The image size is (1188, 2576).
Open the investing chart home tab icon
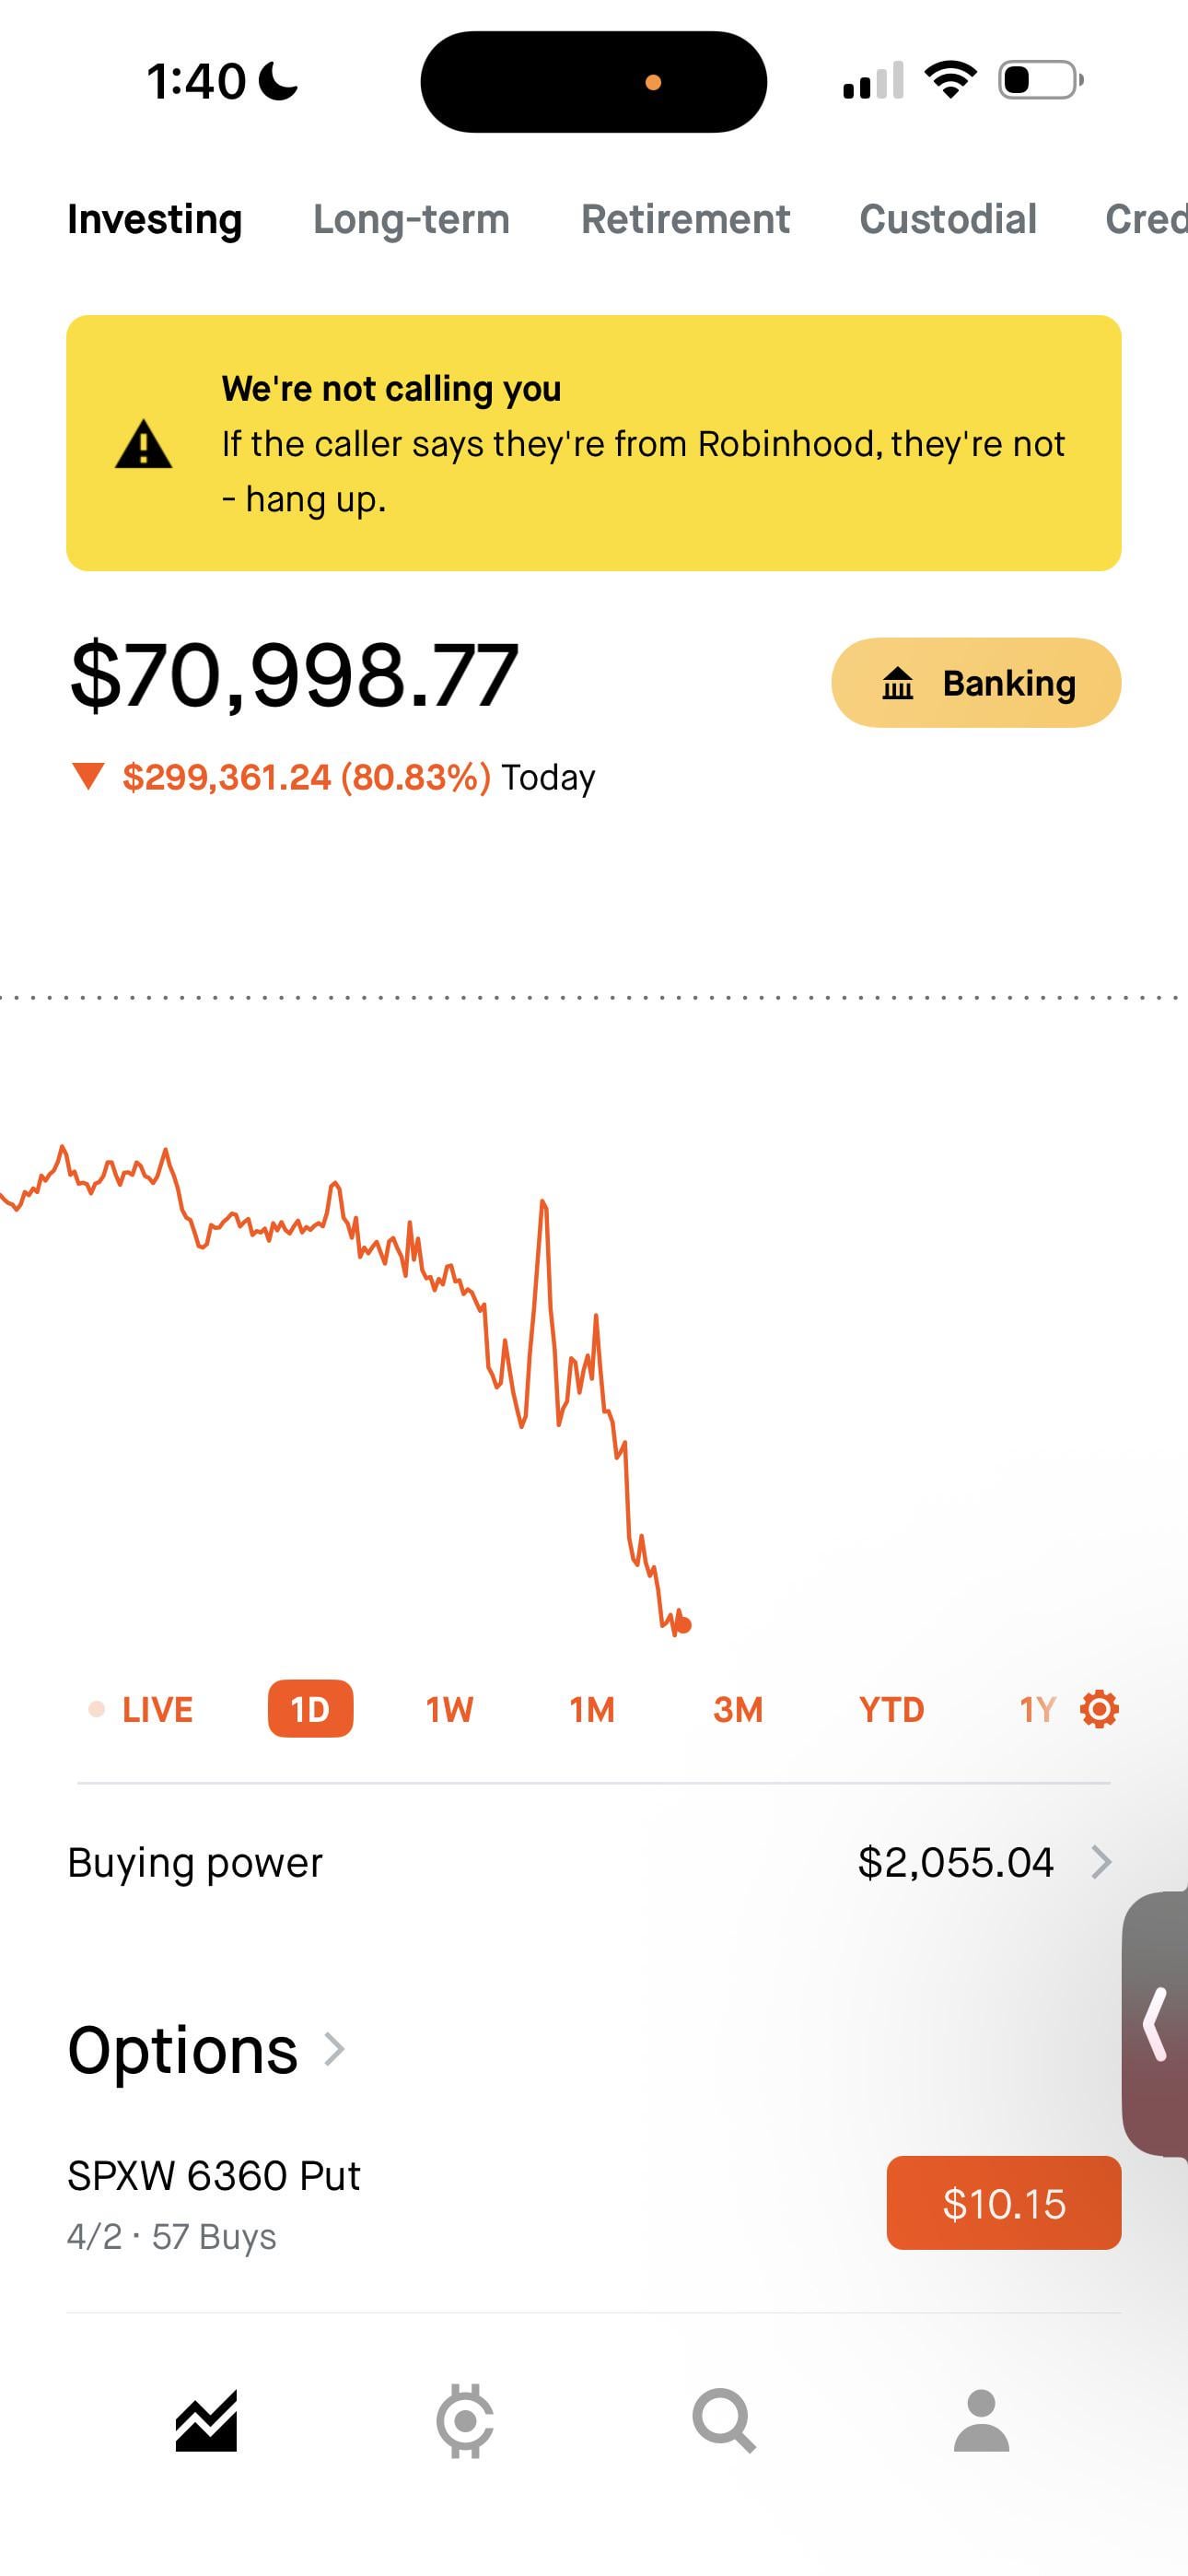tap(206, 2421)
